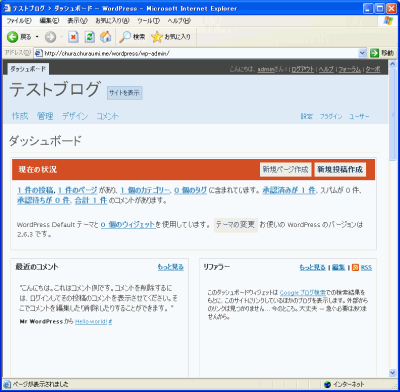
Task: Click the サイトを表示 button
Action: pos(124,93)
